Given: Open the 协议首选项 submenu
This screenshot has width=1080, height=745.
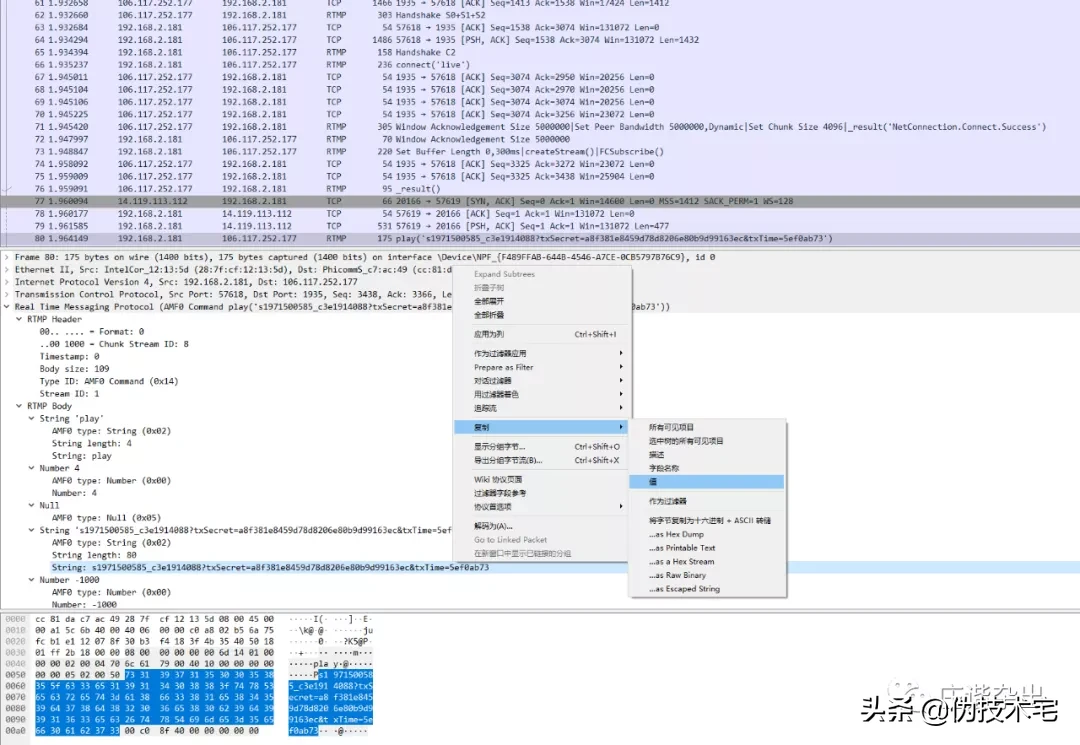Looking at the screenshot, I should click(541, 507).
